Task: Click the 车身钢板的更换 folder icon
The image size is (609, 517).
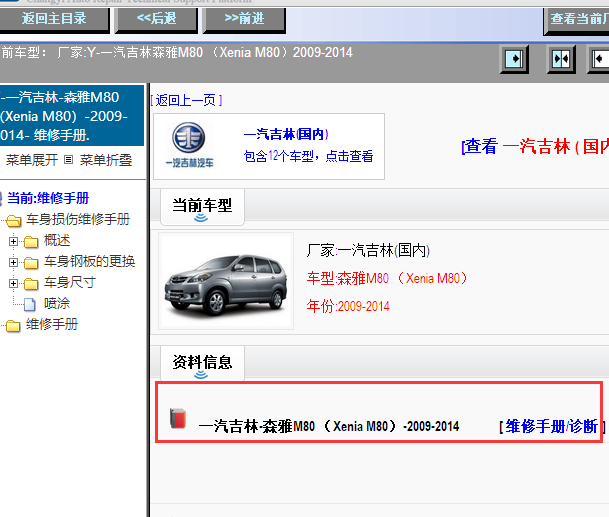Action: tap(31, 263)
